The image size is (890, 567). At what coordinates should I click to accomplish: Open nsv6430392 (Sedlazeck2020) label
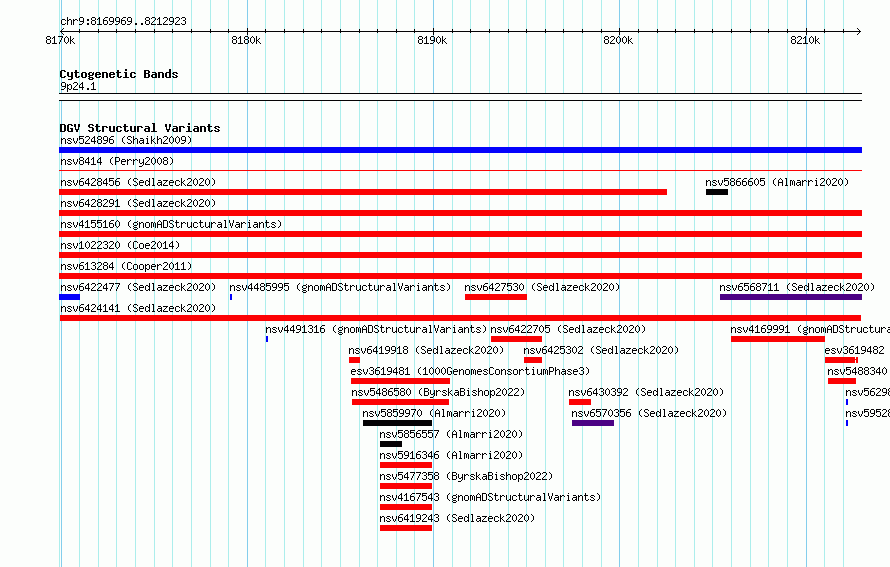coord(646,392)
